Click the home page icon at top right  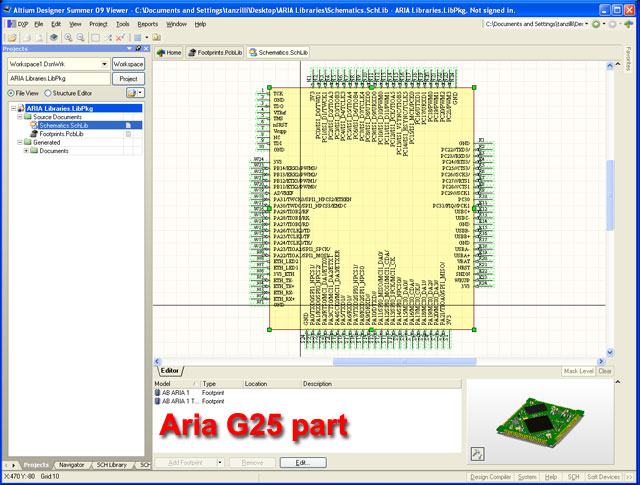pos(629,24)
